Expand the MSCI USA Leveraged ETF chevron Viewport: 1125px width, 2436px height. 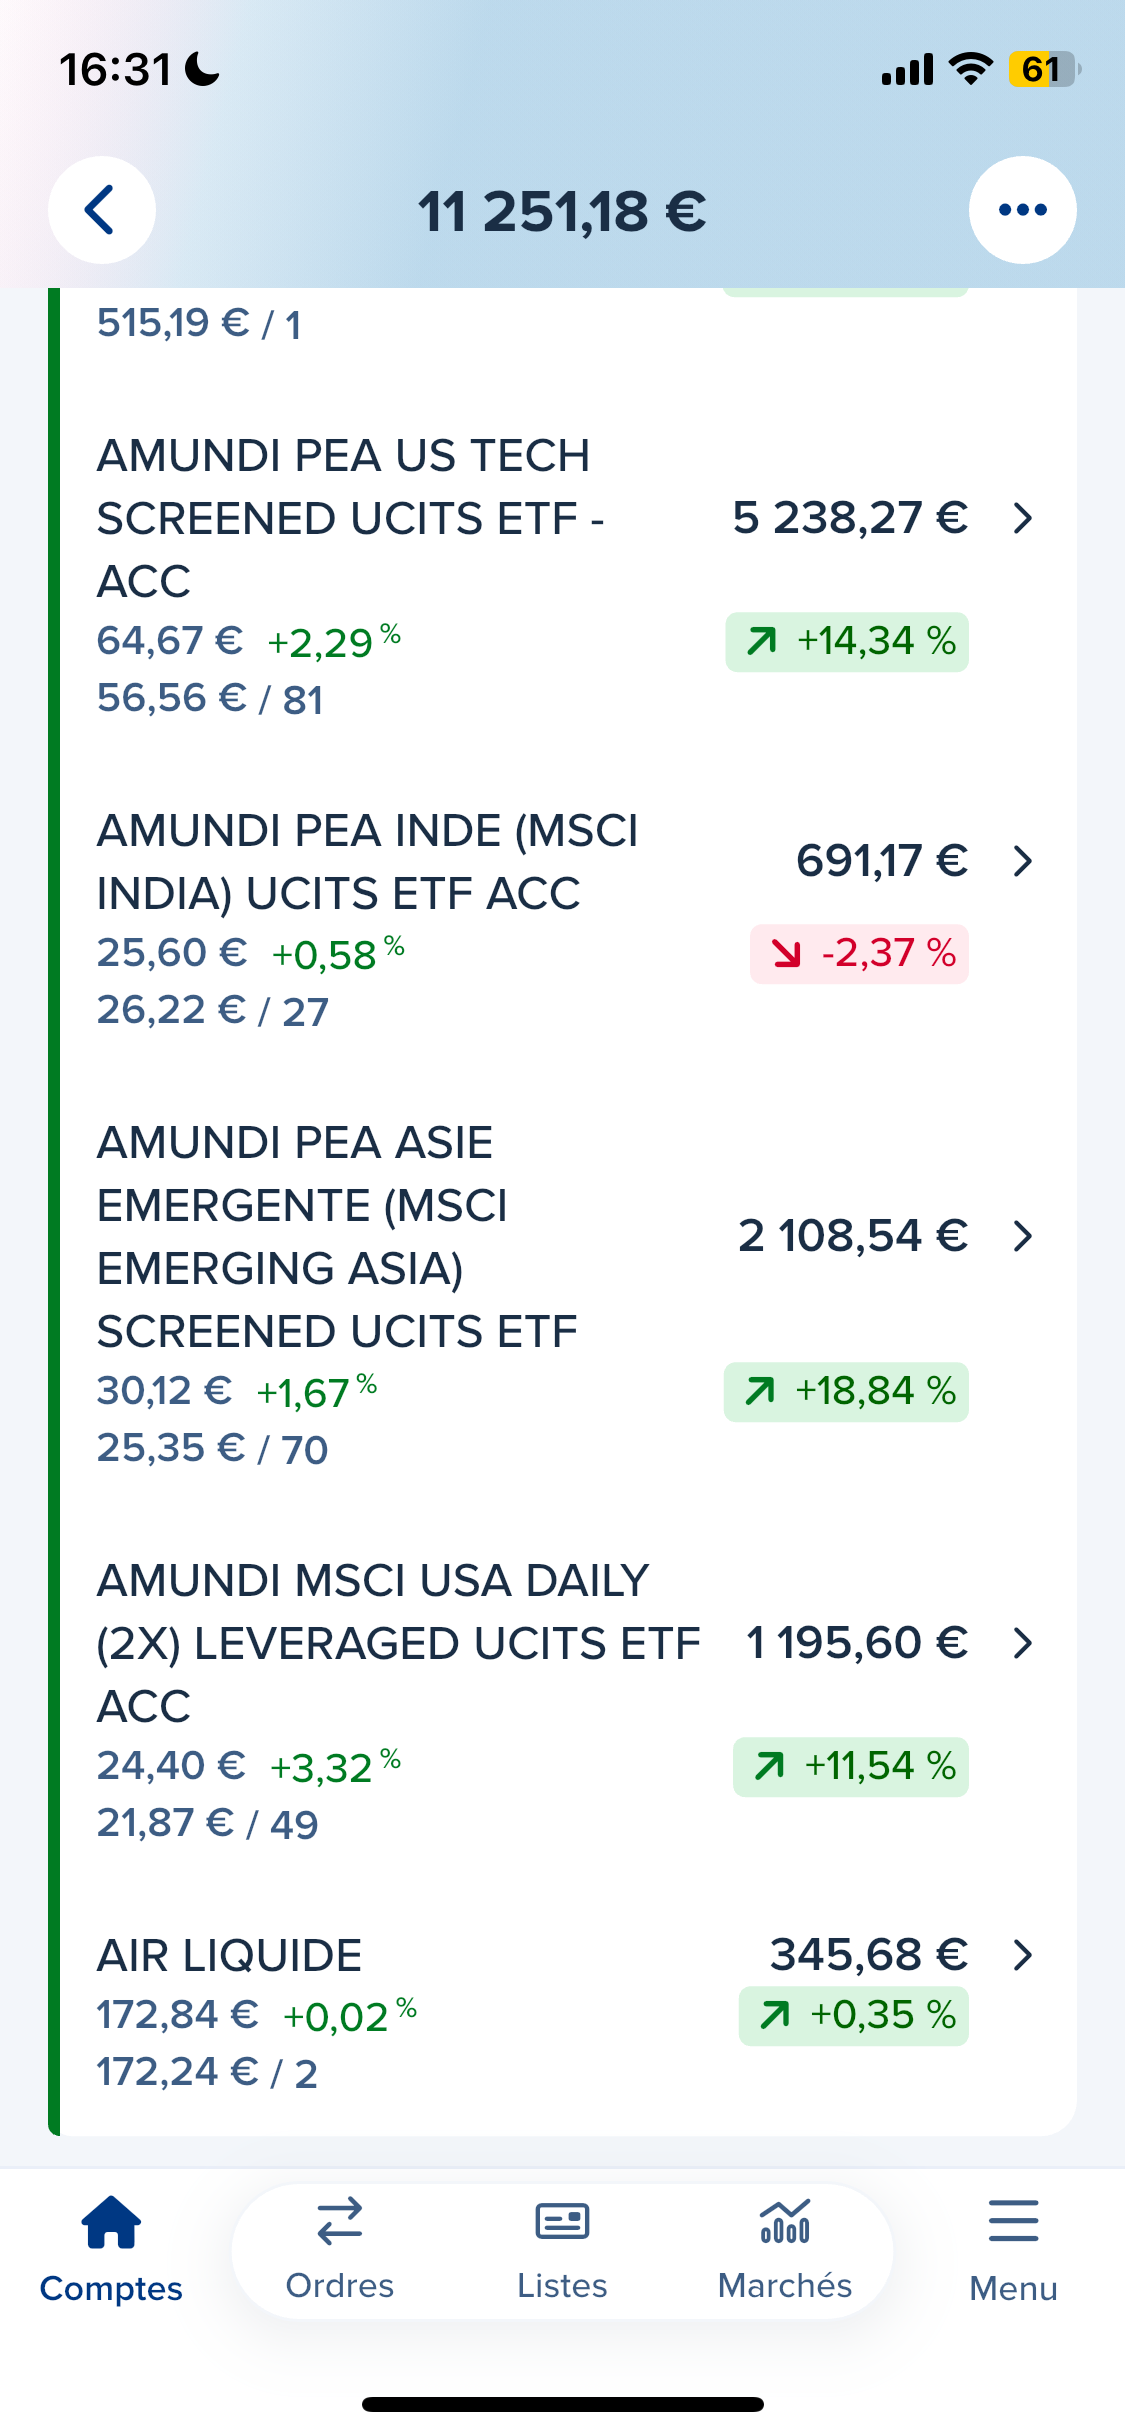(x=1022, y=1643)
